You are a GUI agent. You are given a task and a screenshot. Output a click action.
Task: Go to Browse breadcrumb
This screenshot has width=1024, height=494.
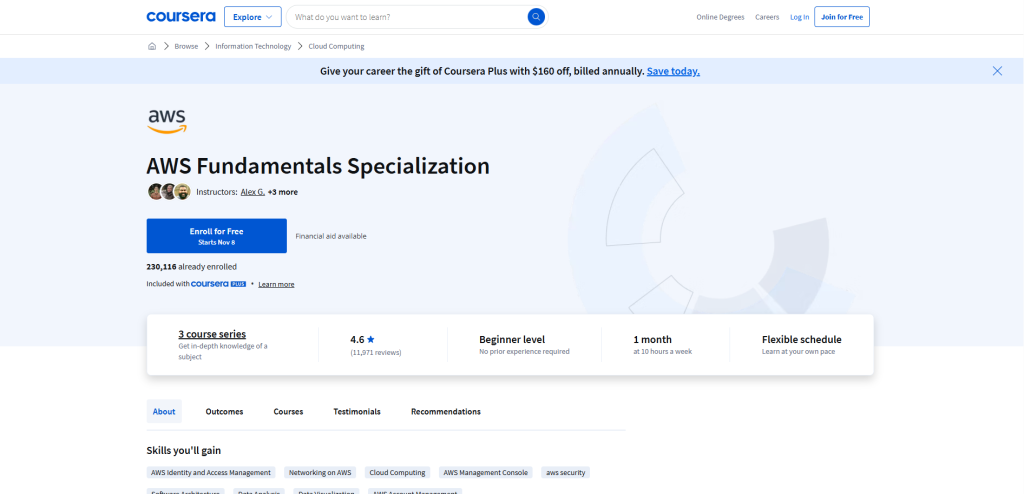point(186,46)
